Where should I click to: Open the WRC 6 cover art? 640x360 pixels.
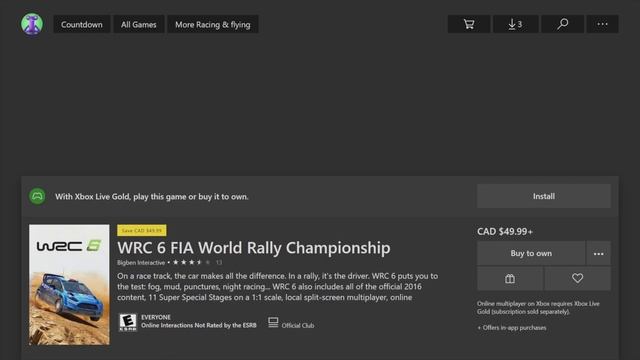click(69, 284)
